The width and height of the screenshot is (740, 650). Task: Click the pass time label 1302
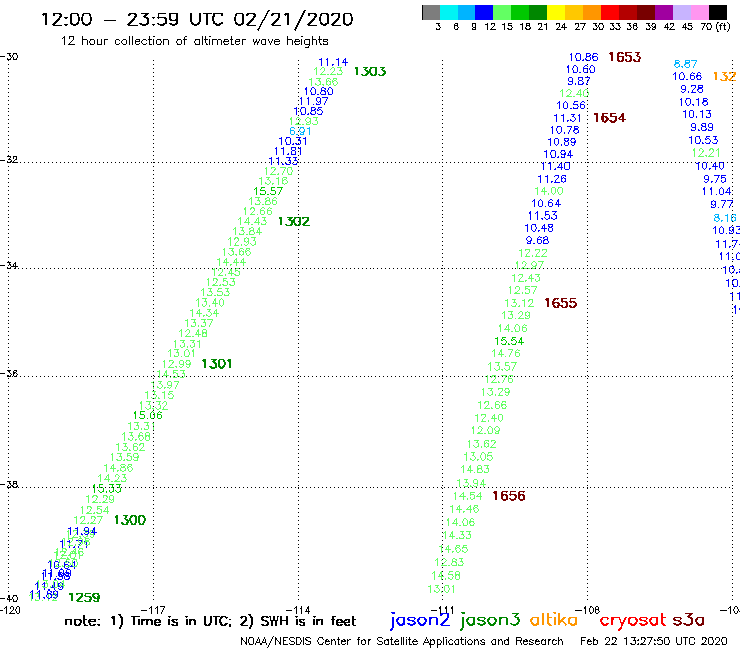tap(294, 221)
